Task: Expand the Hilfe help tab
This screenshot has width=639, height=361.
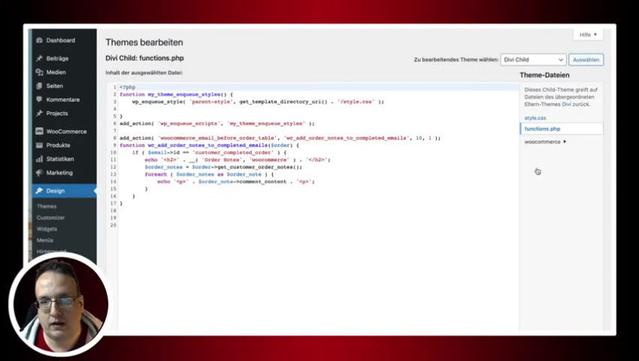Action: pos(588,35)
